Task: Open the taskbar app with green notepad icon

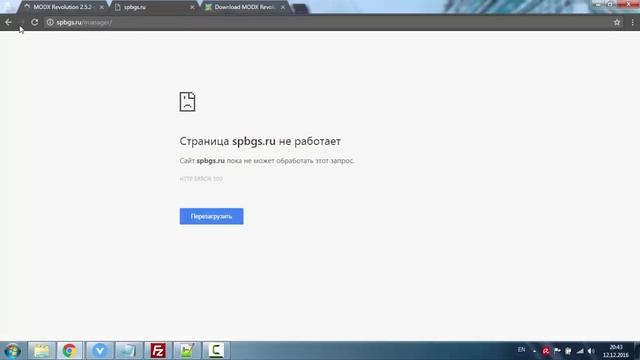Action: click(187, 351)
